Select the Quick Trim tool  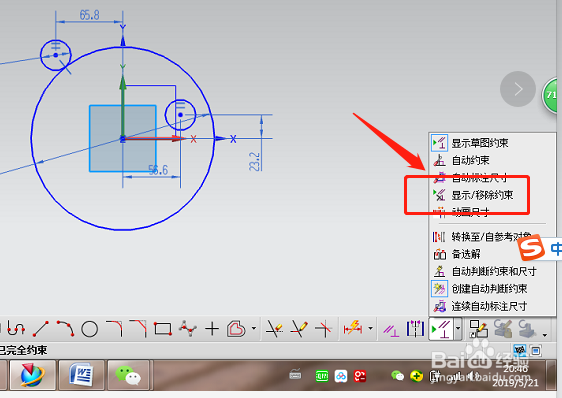point(274,328)
